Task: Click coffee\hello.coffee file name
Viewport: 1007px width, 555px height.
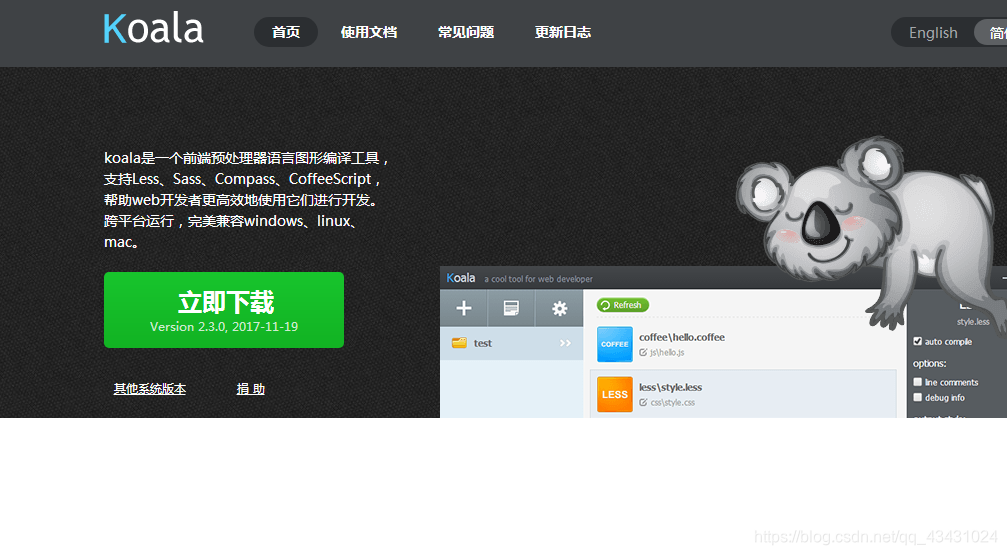Action: pyautogui.click(x=681, y=337)
